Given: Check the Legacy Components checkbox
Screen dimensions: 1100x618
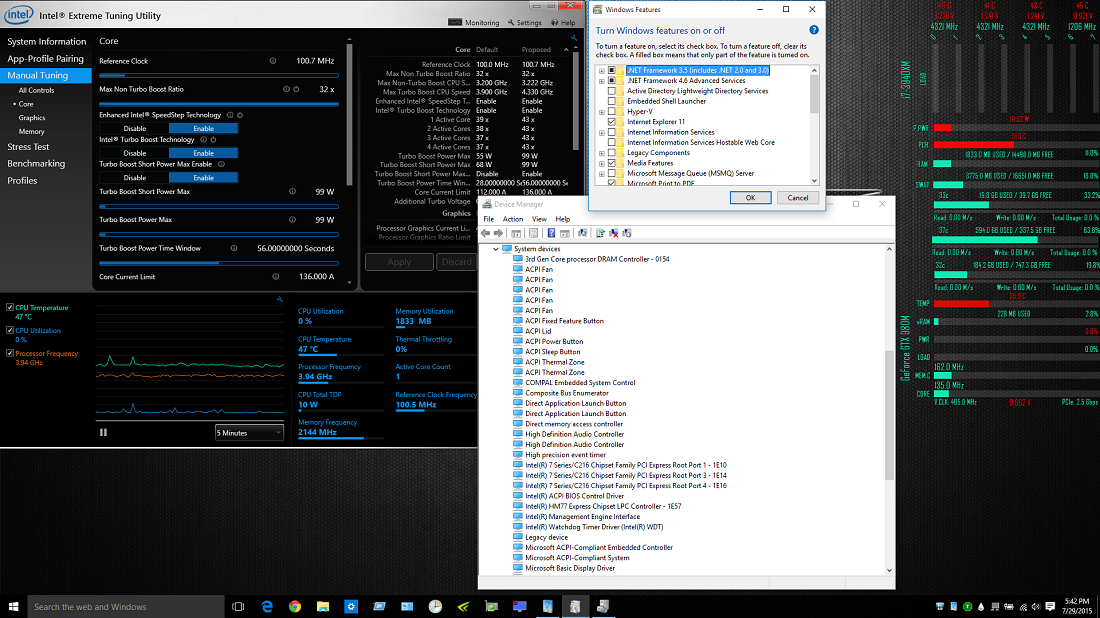Looking at the screenshot, I should coord(612,153).
